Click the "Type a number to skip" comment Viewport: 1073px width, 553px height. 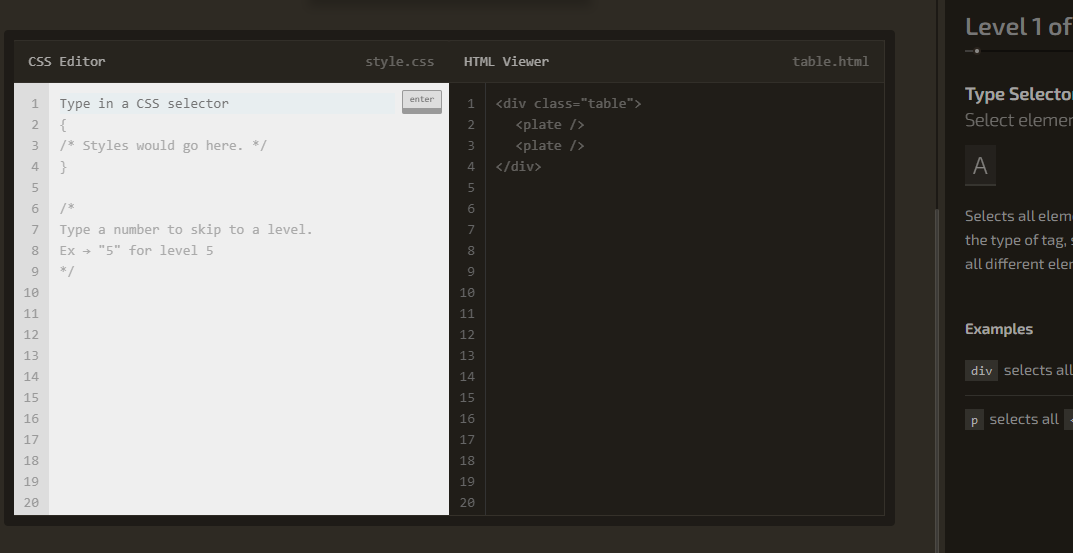[x=186, y=229]
